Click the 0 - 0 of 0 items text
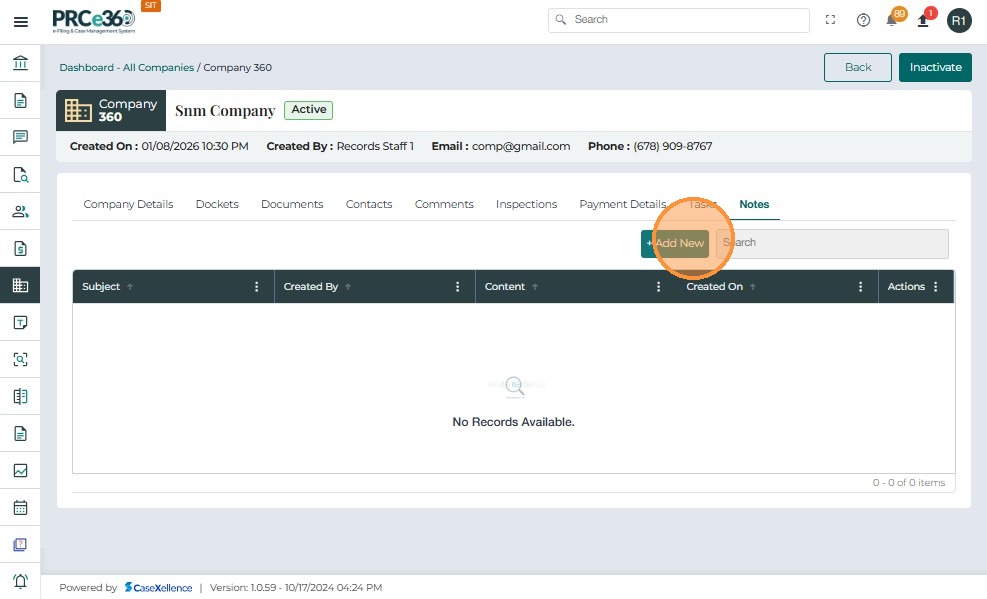The width and height of the screenshot is (987, 599). click(909, 483)
